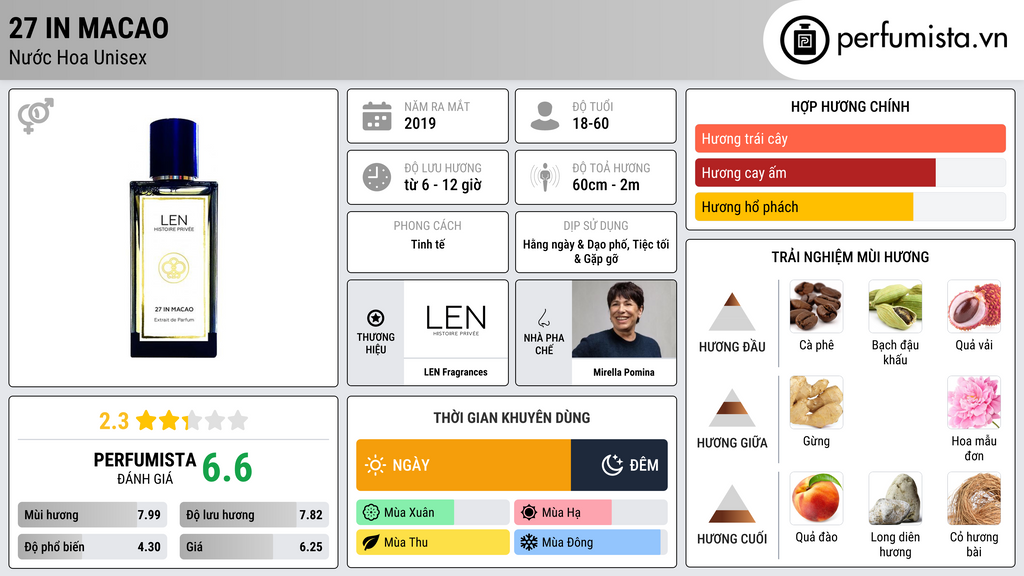Click the sillage value 60cm - 2m

point(606,185)
